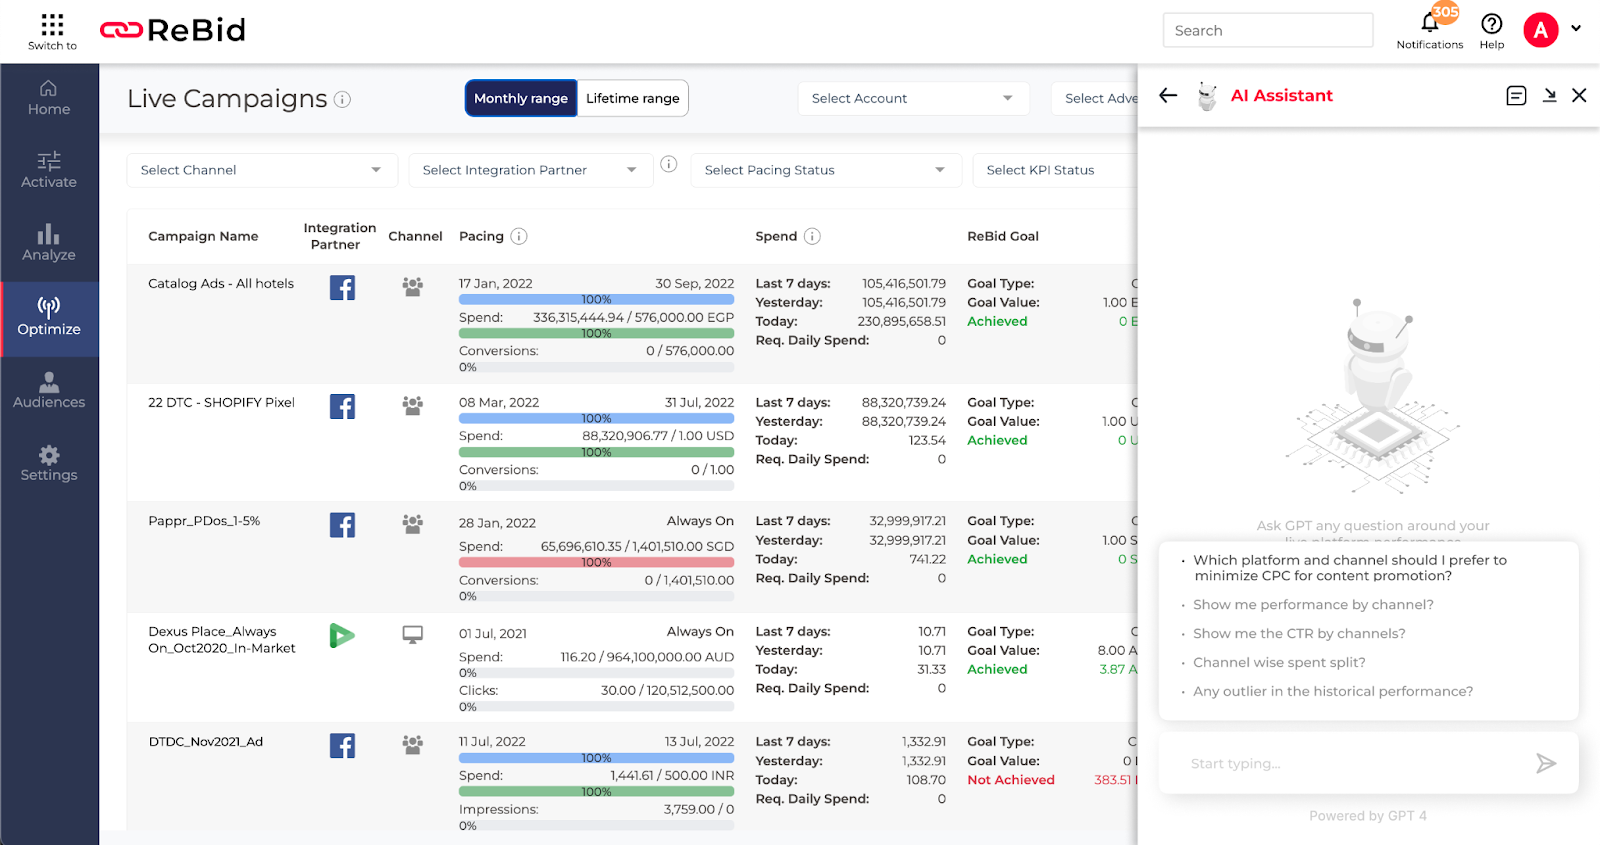
Task: Click info icon next to Live Campaigns
Action: (342, 99)
